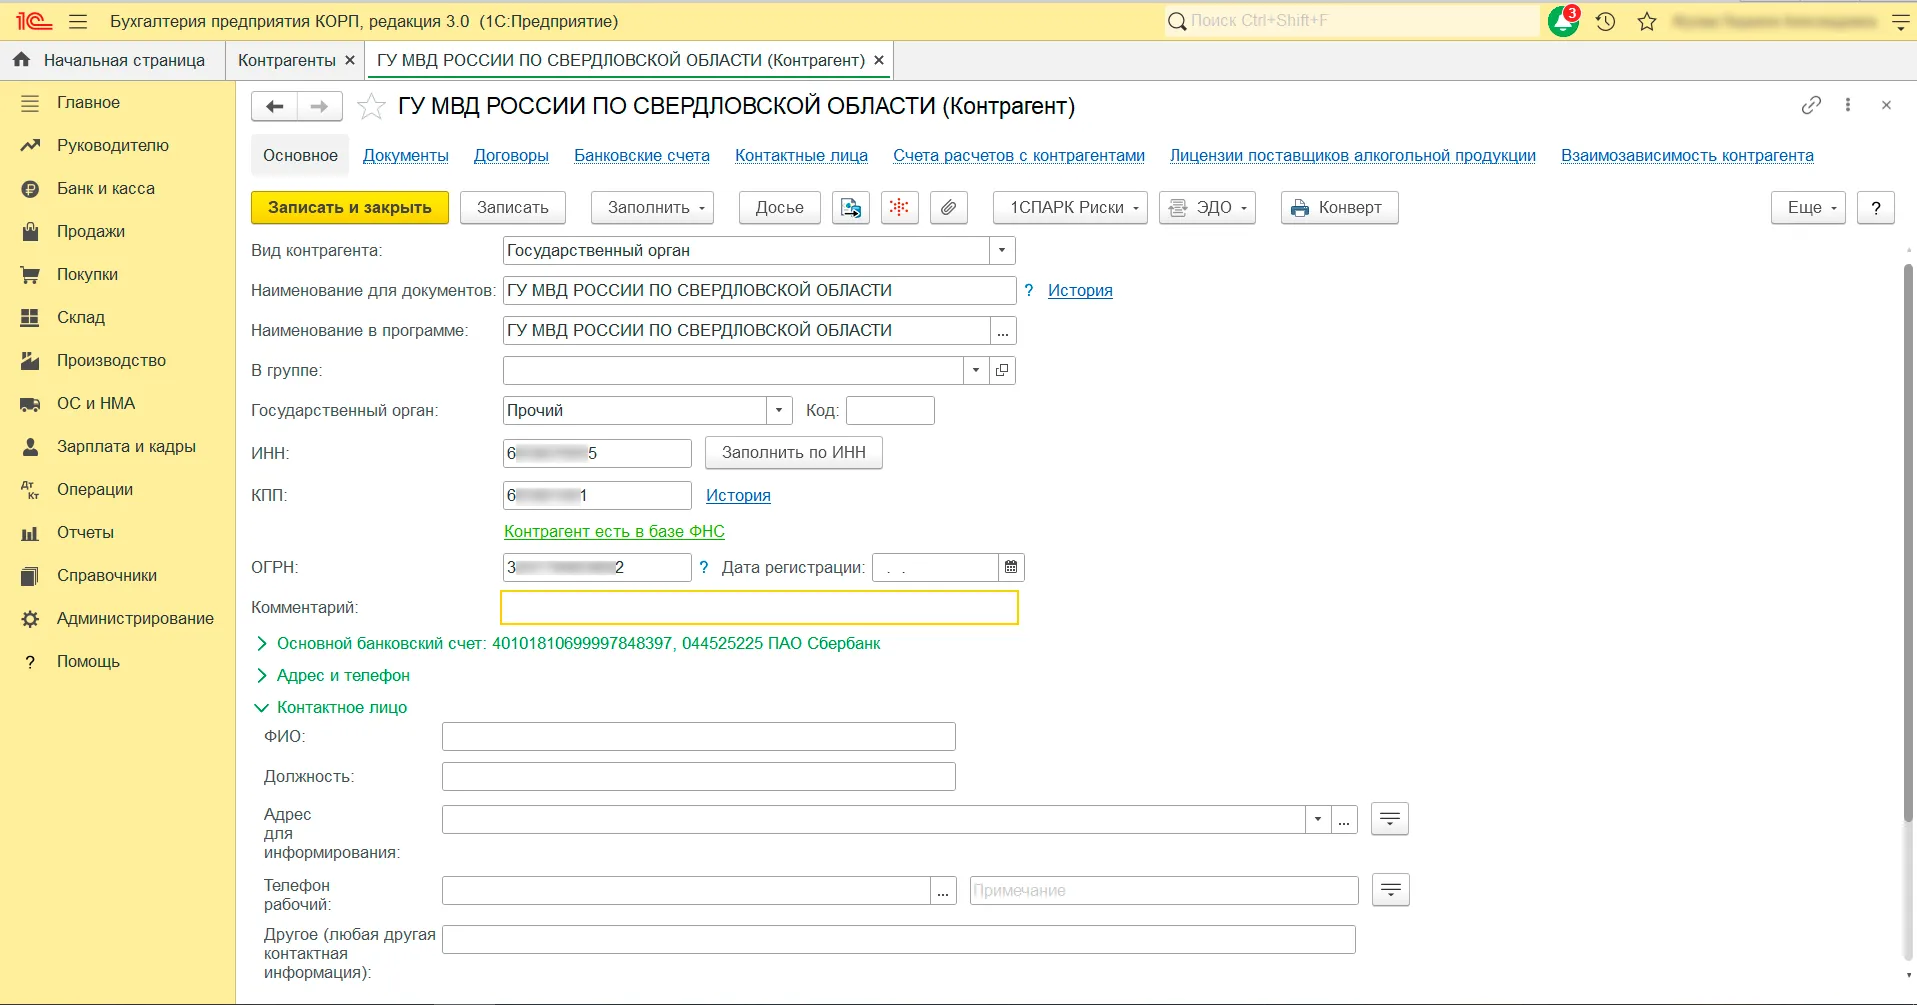Follow the Контрагент есть в базе ФНС link

(614, 531)
